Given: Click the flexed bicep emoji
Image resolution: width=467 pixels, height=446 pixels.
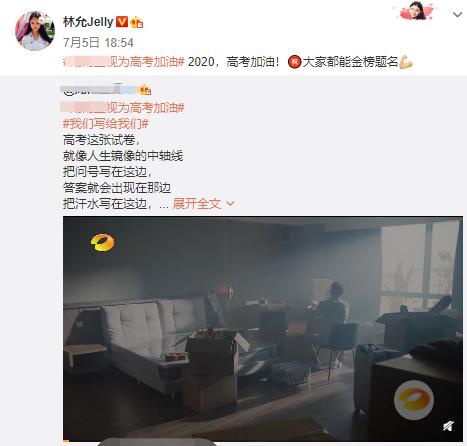Looking at the screenshot, I should pyautogui.click(x=406, y=62).
